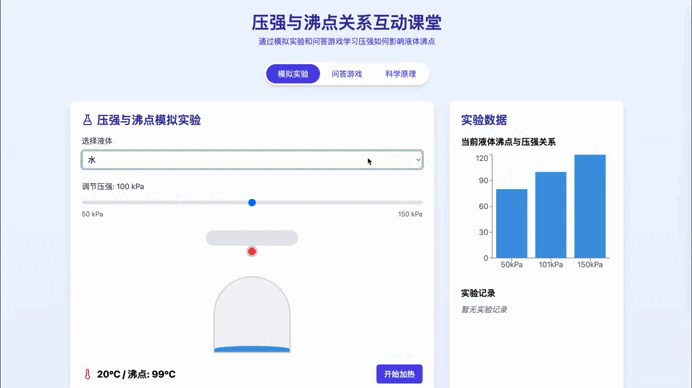Click the 开始加热 button
The height and width of the screenshot is (388, 692).
point(399,374)
